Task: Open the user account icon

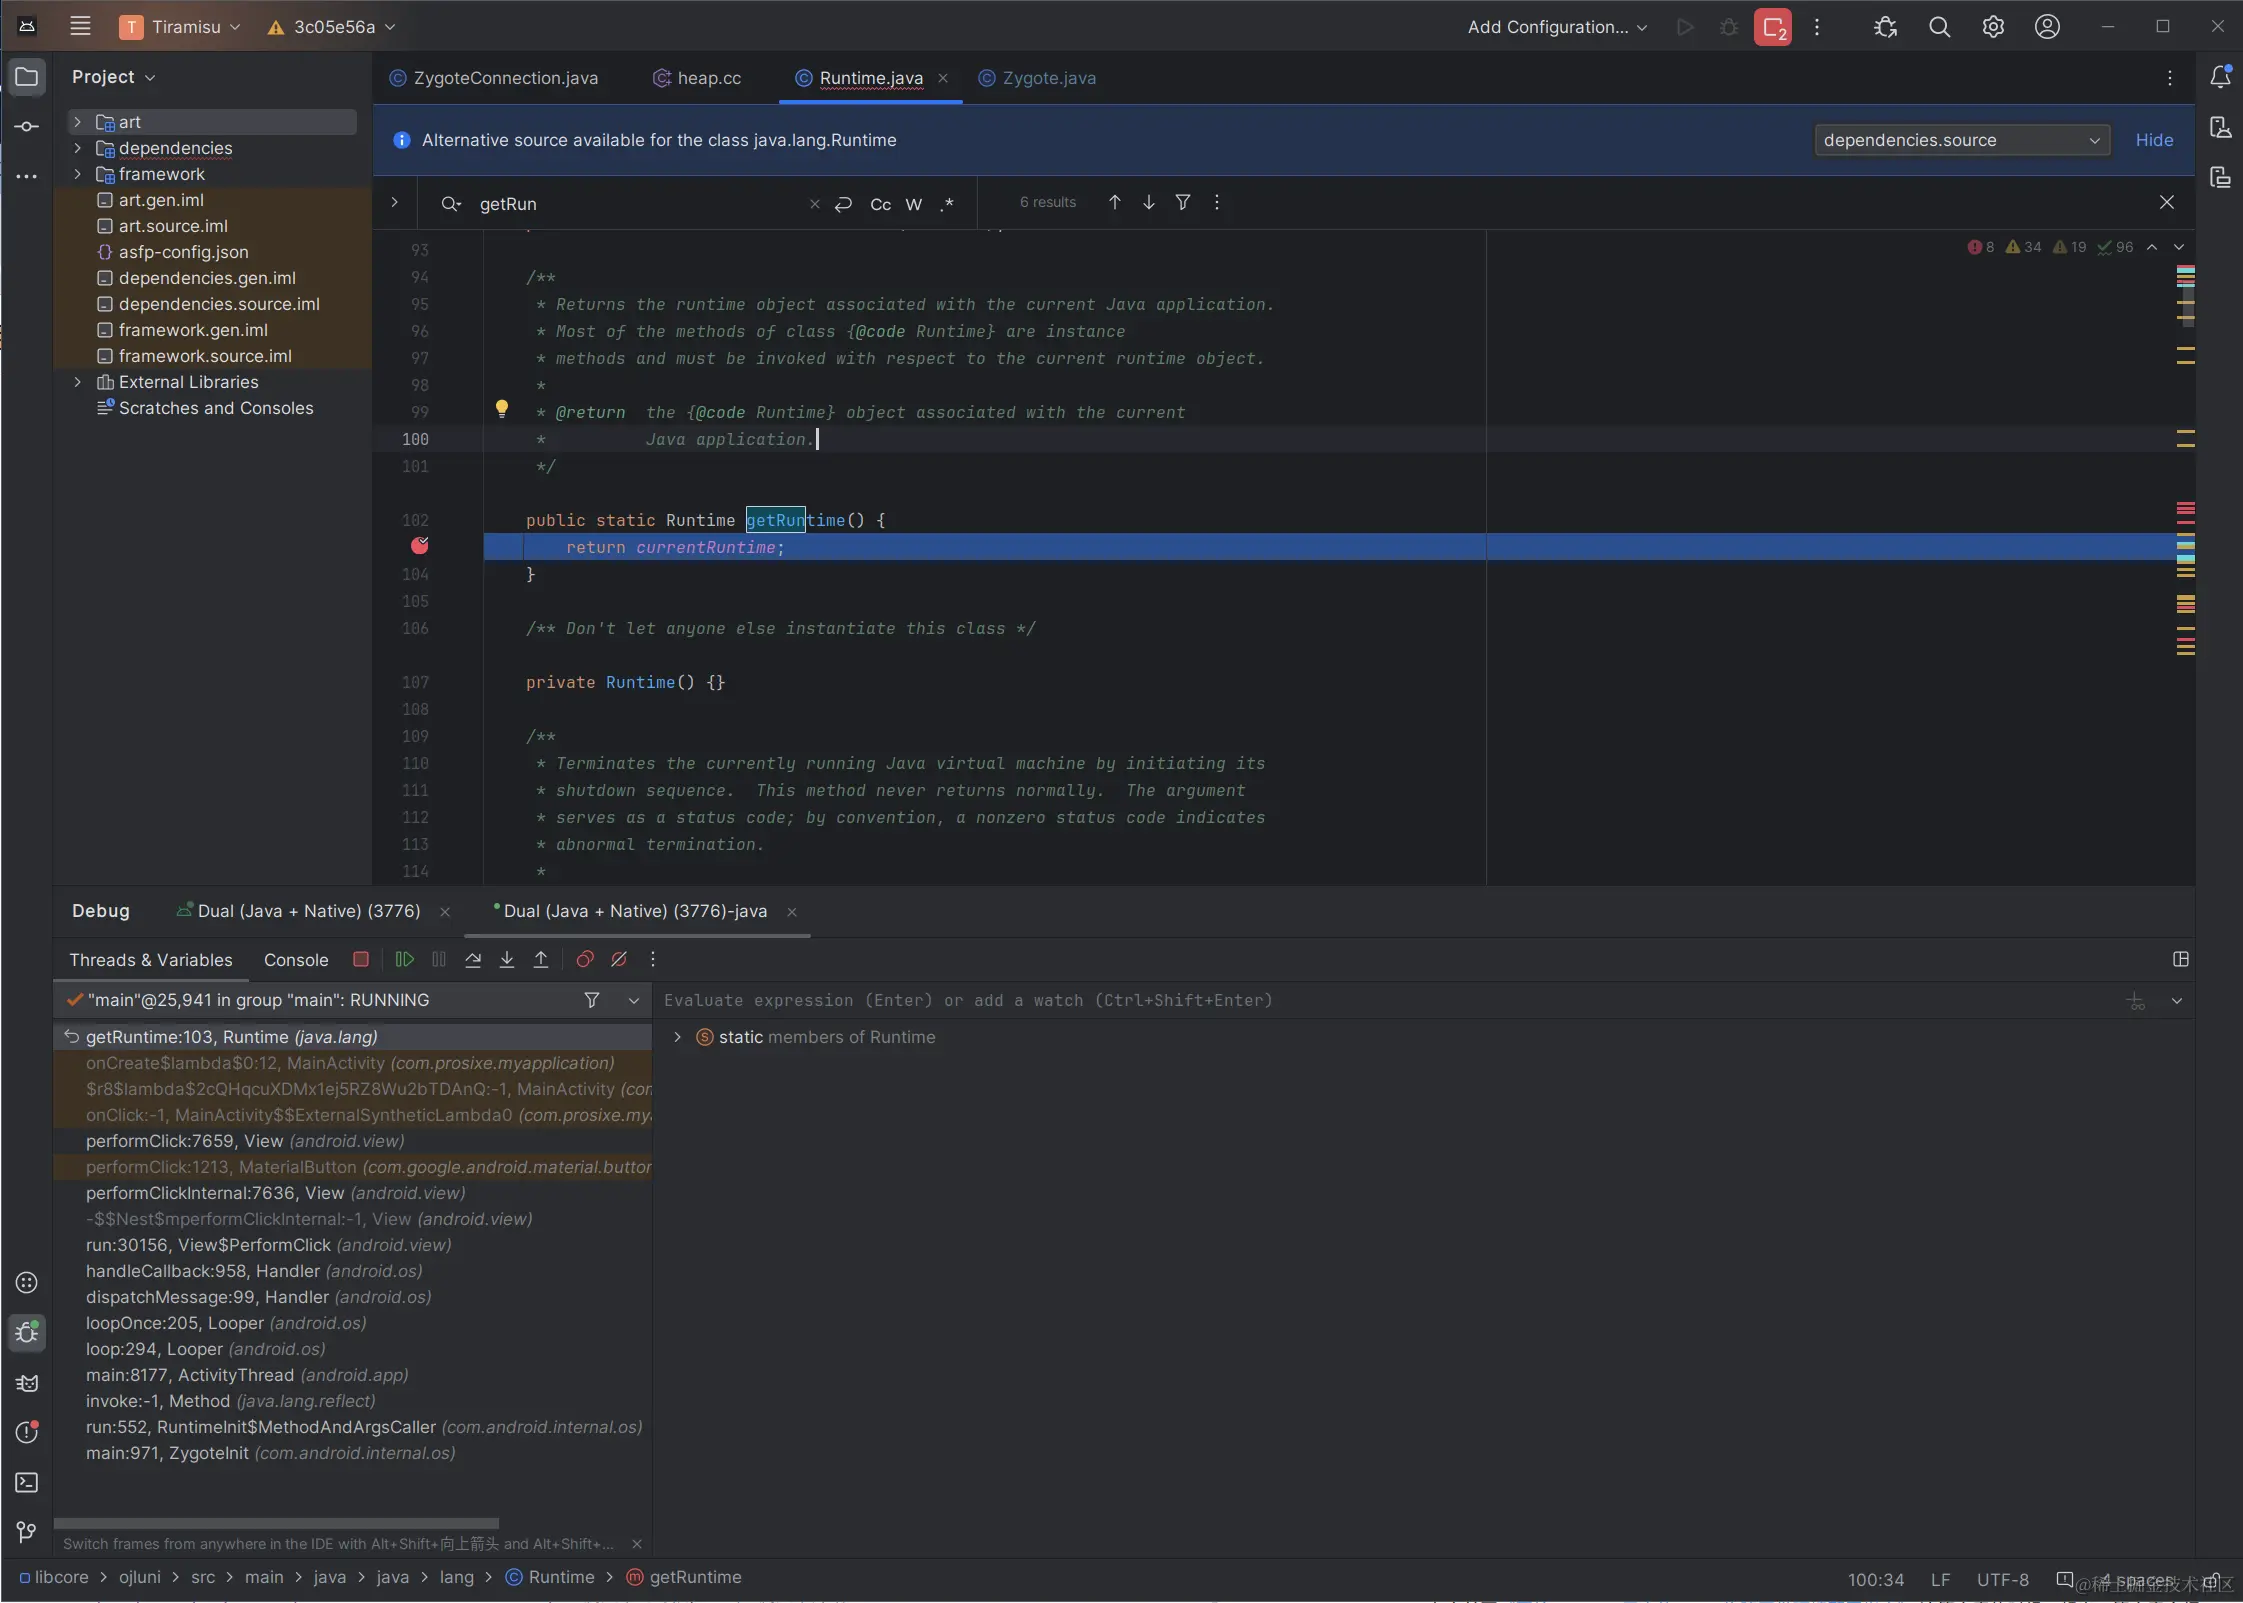Action: pyautogui.click(x=2047, y=27)
